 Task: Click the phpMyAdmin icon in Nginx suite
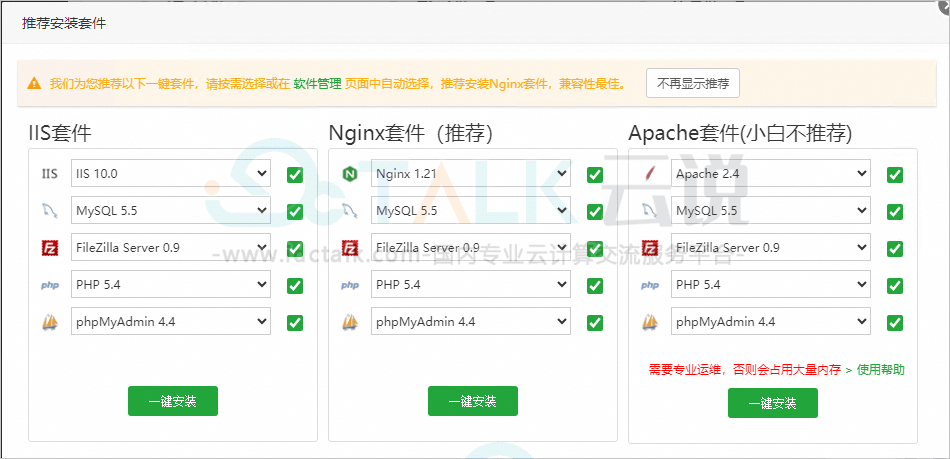pyautogui.click(x=350, y=322)
